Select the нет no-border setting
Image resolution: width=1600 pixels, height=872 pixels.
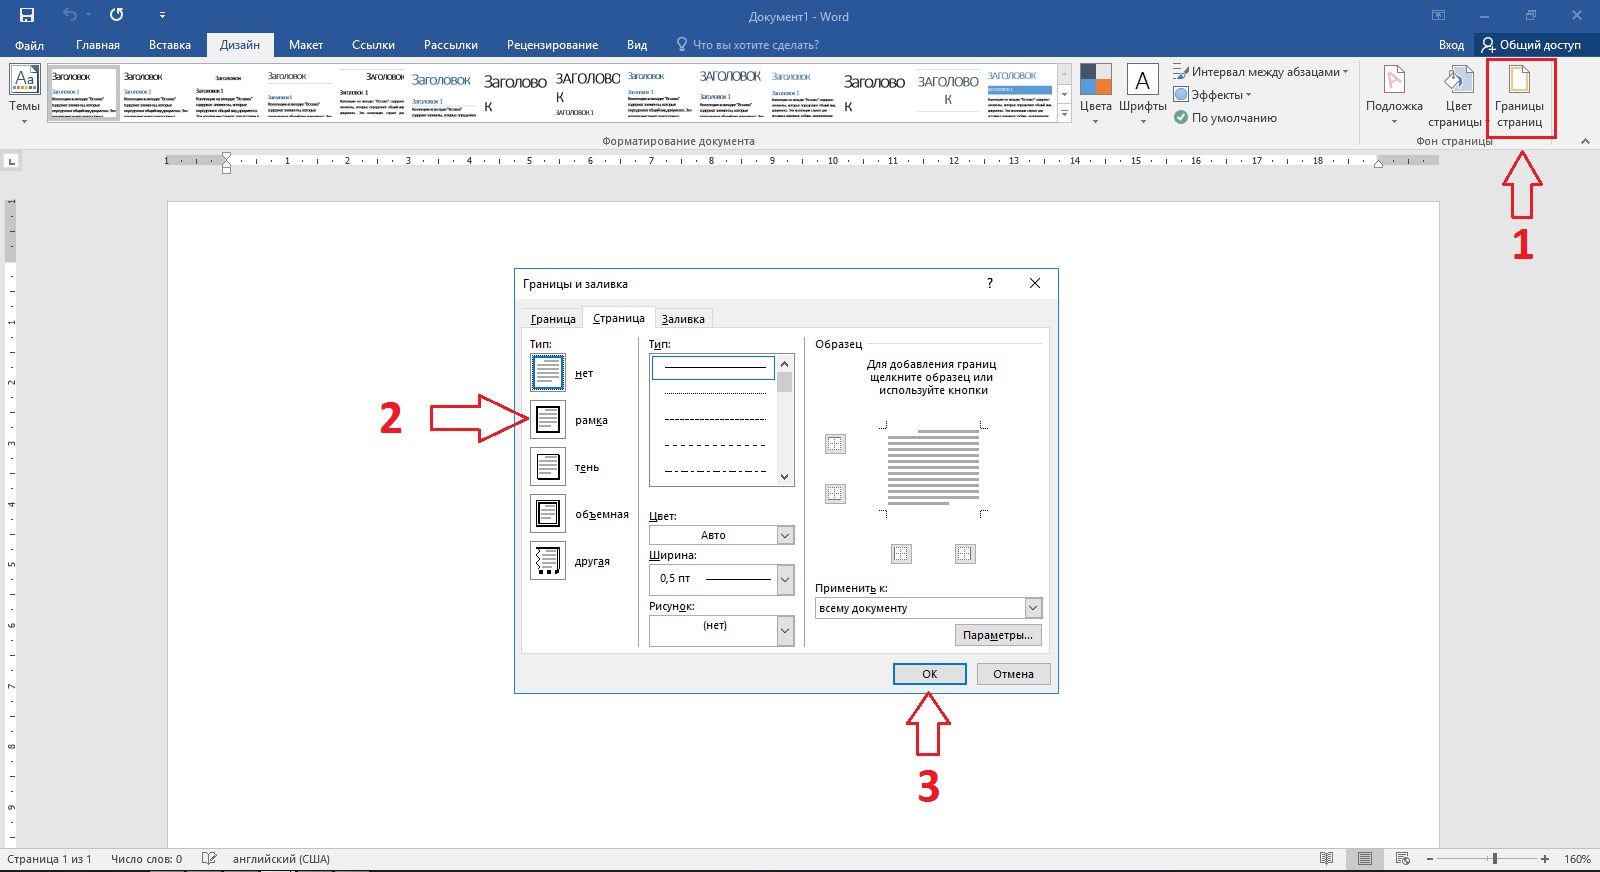pyautogui.click(x=548, y=373)
